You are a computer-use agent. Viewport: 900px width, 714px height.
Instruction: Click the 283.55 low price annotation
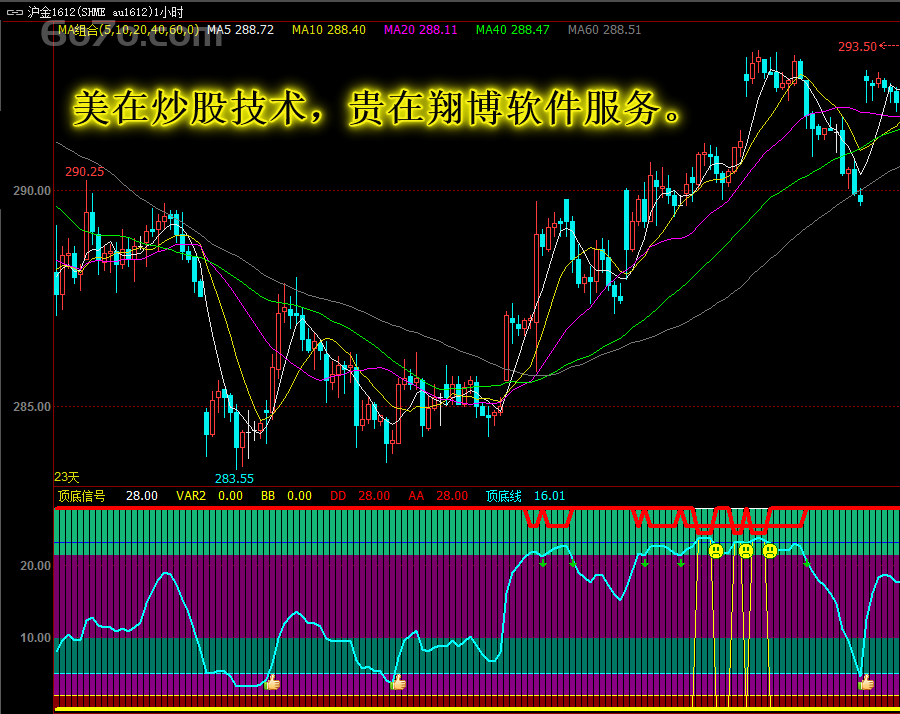[234, 479]
